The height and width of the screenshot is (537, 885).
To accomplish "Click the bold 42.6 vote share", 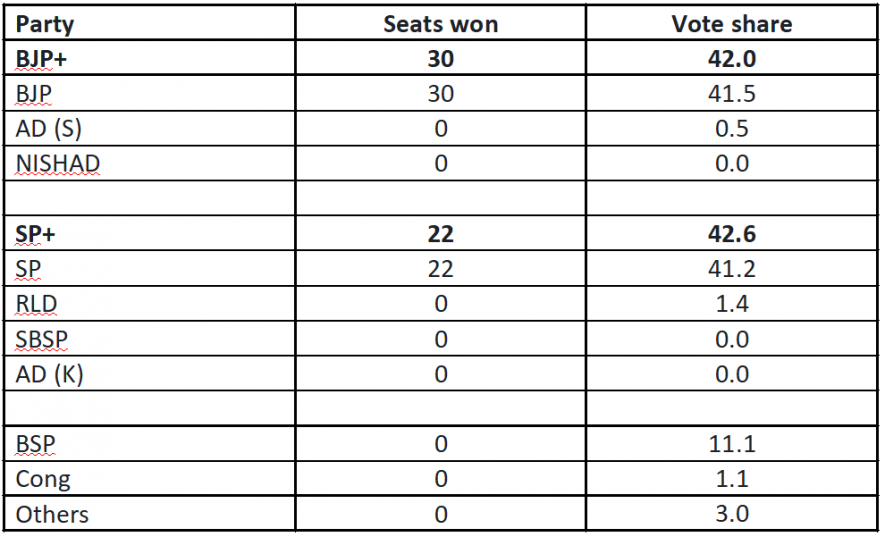I will (732, 234).
